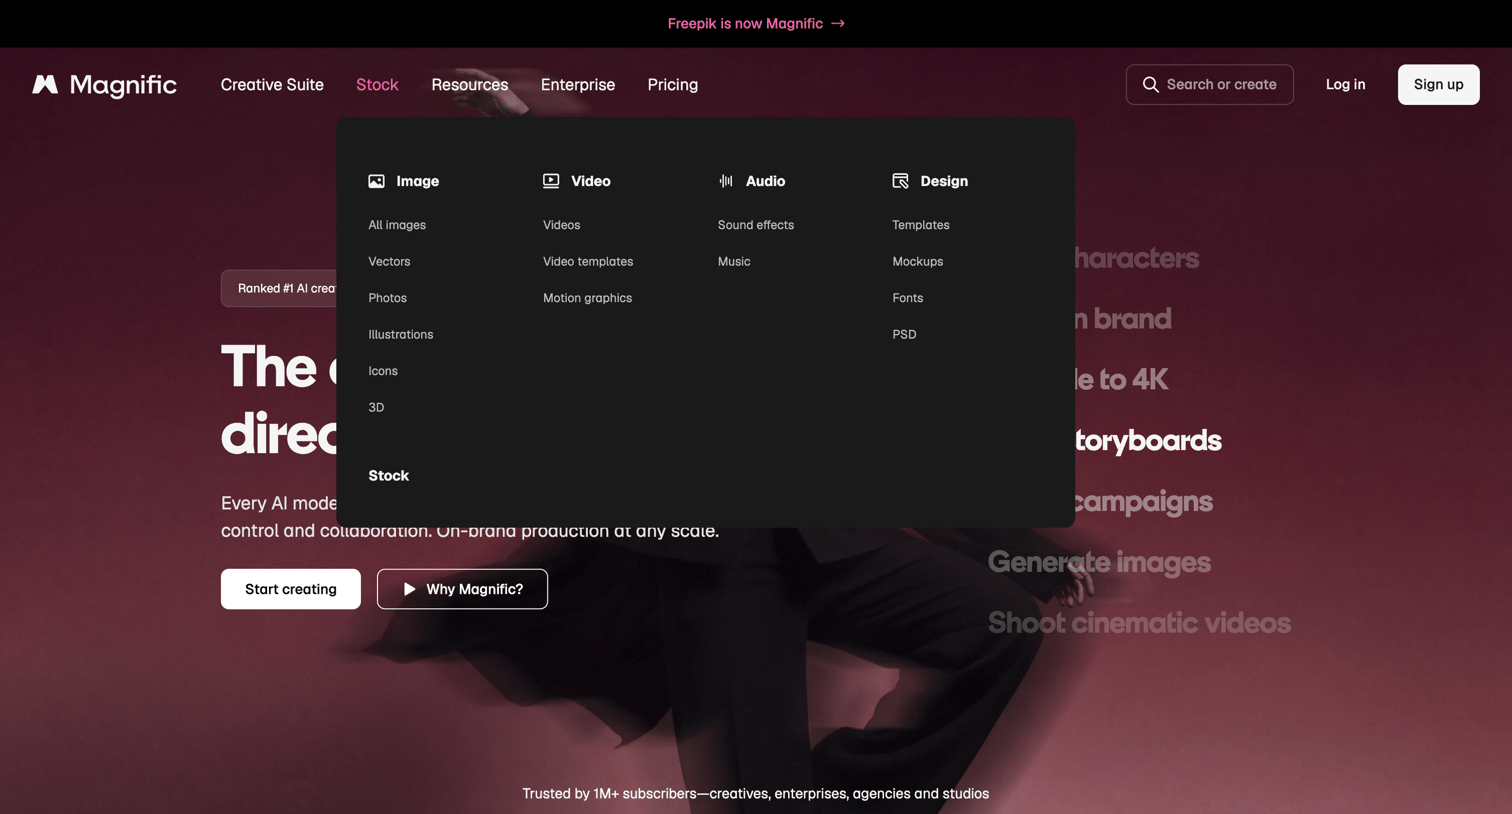The image size is (1512, 814).
Task: Select PSD in the Design column
Action: (904, 334)
